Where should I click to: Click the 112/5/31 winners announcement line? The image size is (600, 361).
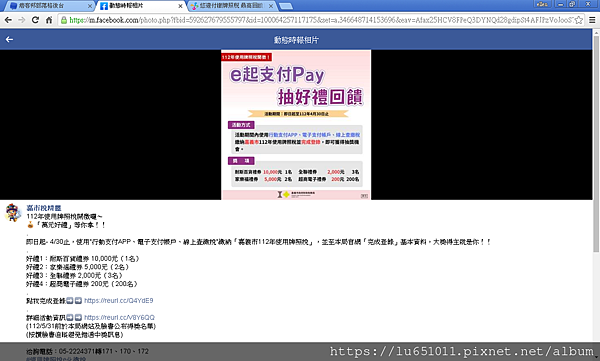tap(91, 326)
